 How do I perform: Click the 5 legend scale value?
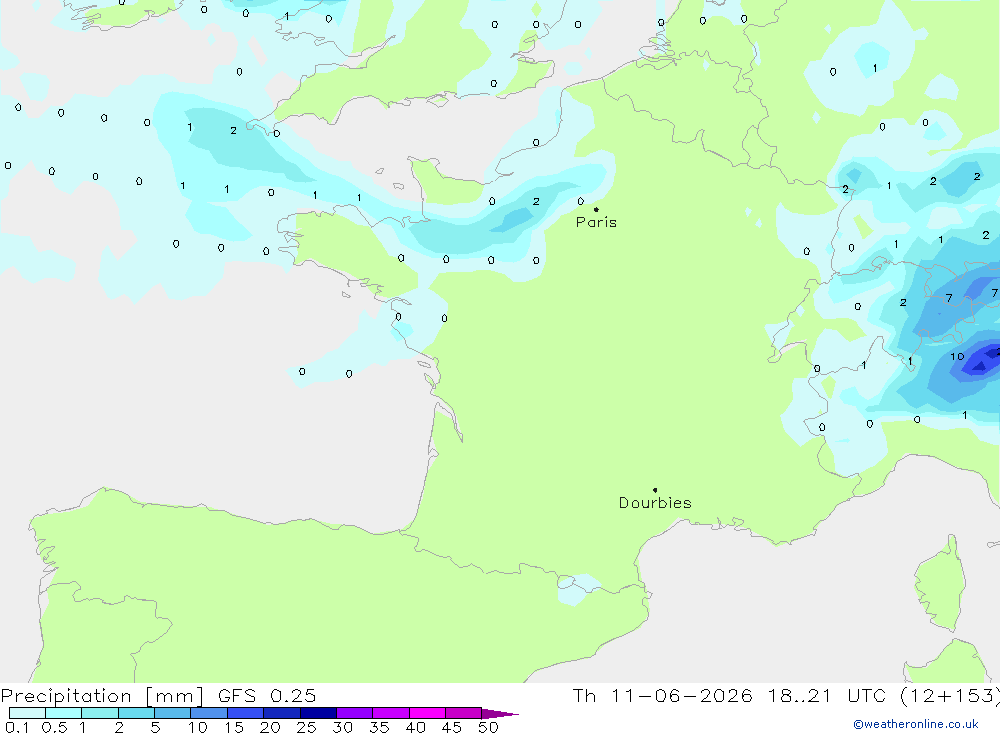click(155, 727)
